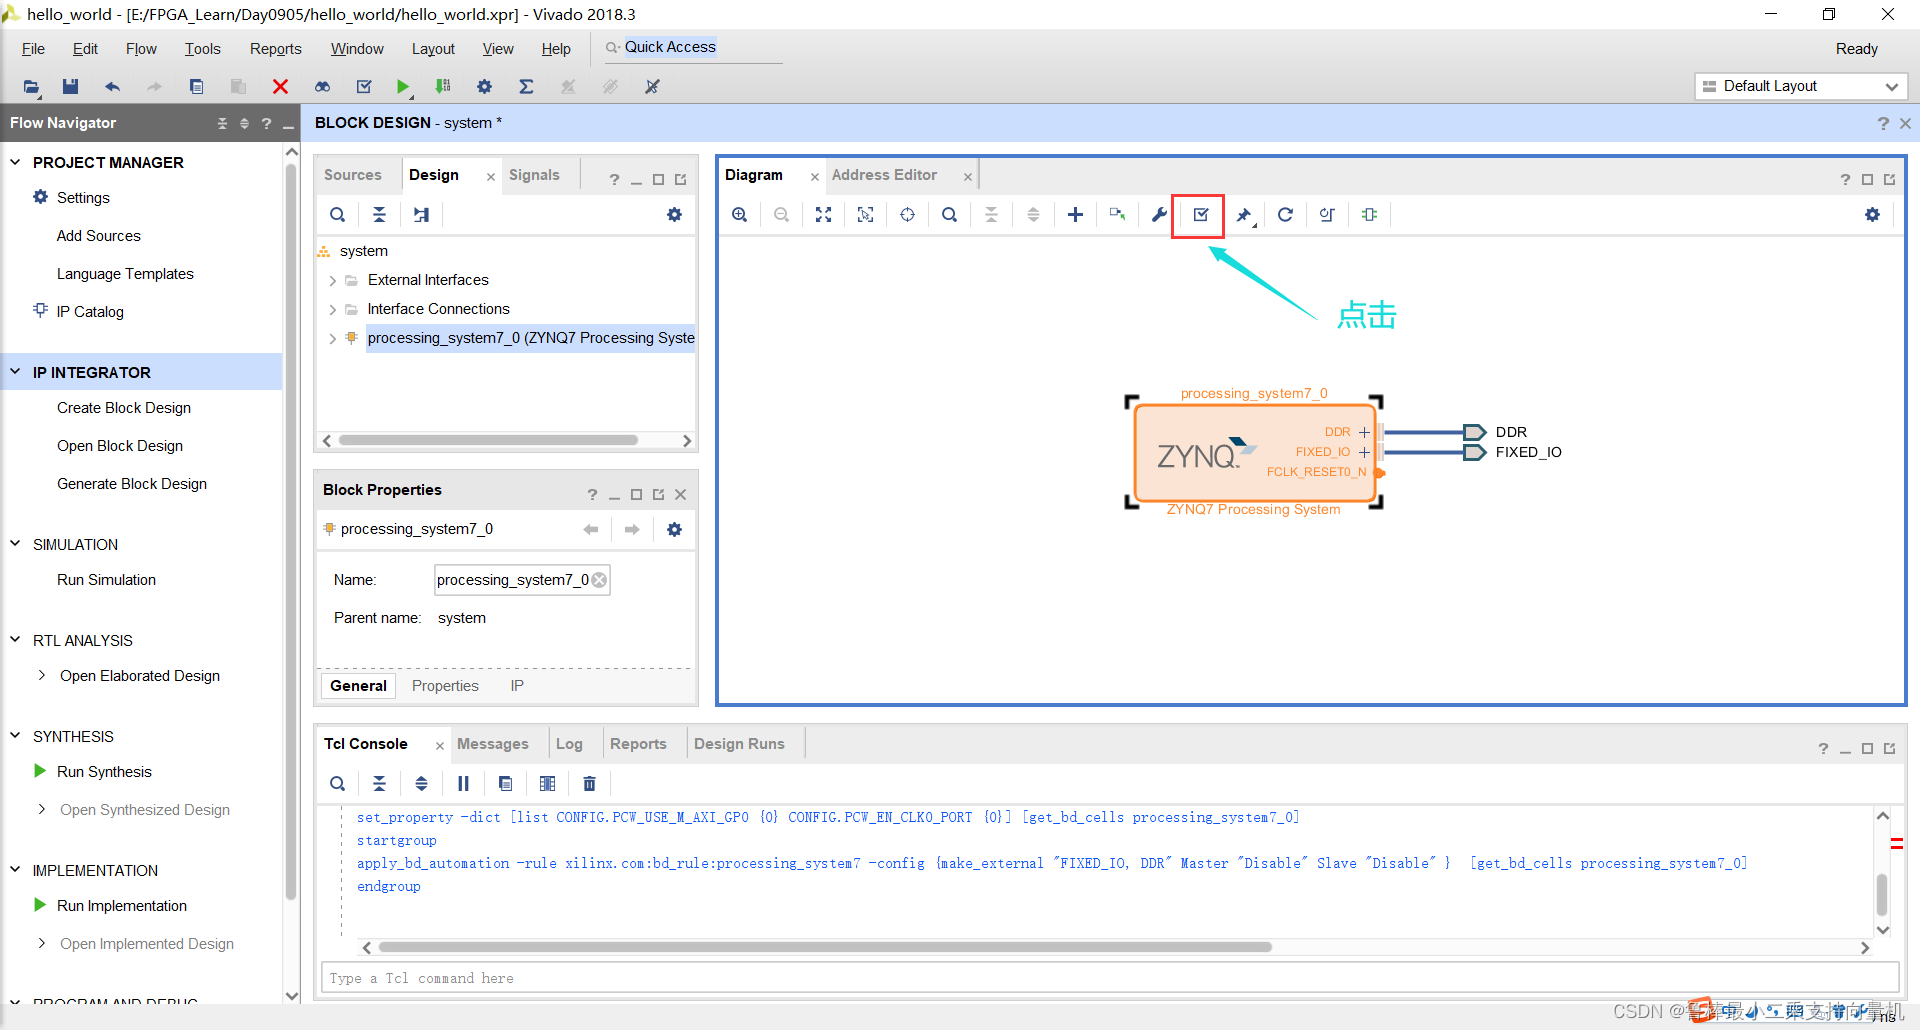The height and width of the screenshot is (1030, 1920).
Task: Expand the FIXED_IO plus on ZYNQ block
Action: pos(1364,452)
